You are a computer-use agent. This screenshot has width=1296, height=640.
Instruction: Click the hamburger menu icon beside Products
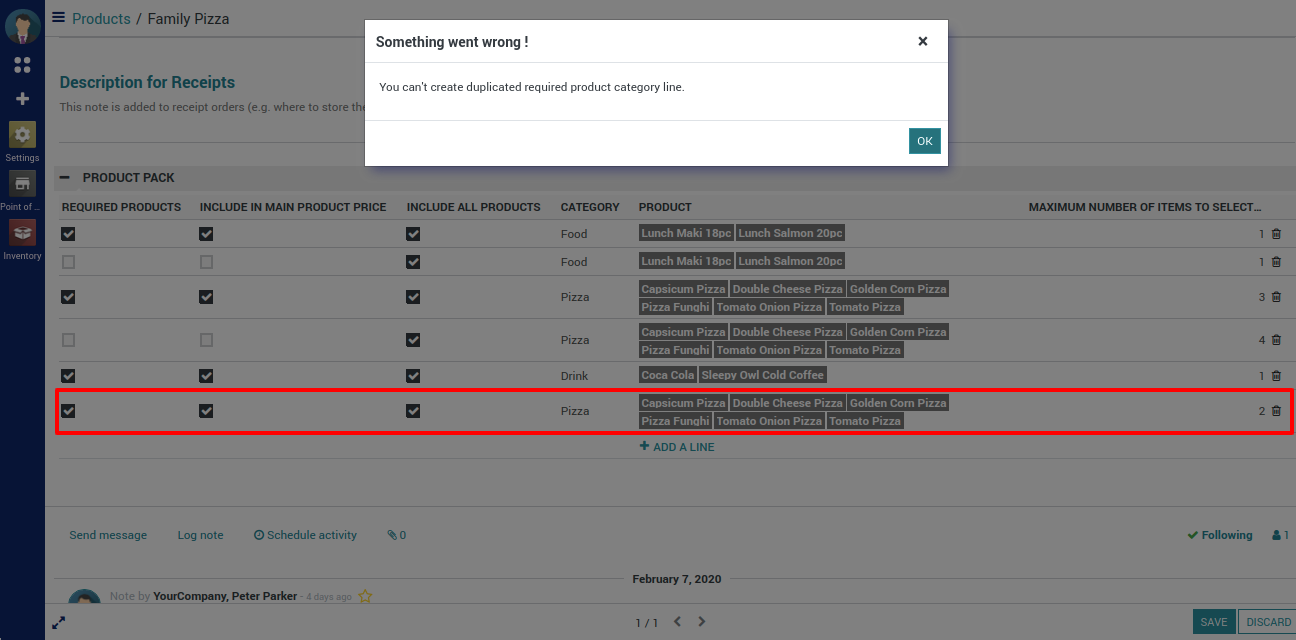[59, 18]
